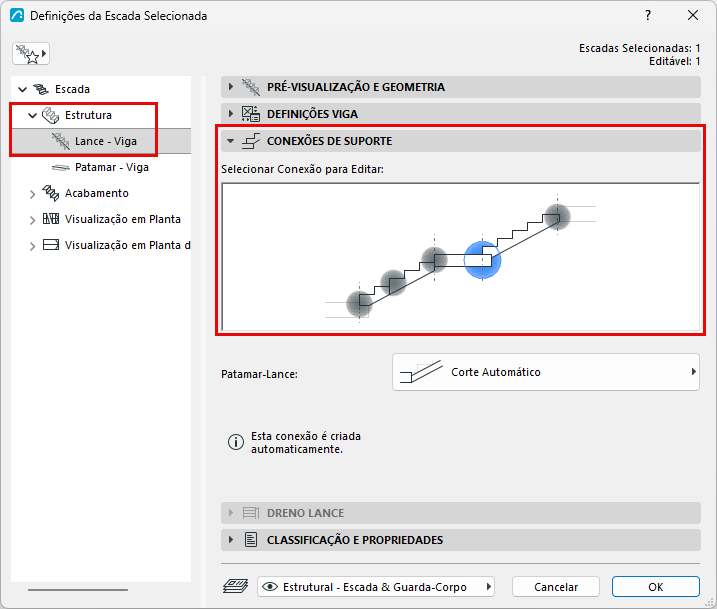Screen dimensions: 717x609
Task: Select the blue highlighted connection node
Action: tap(482, 260)
